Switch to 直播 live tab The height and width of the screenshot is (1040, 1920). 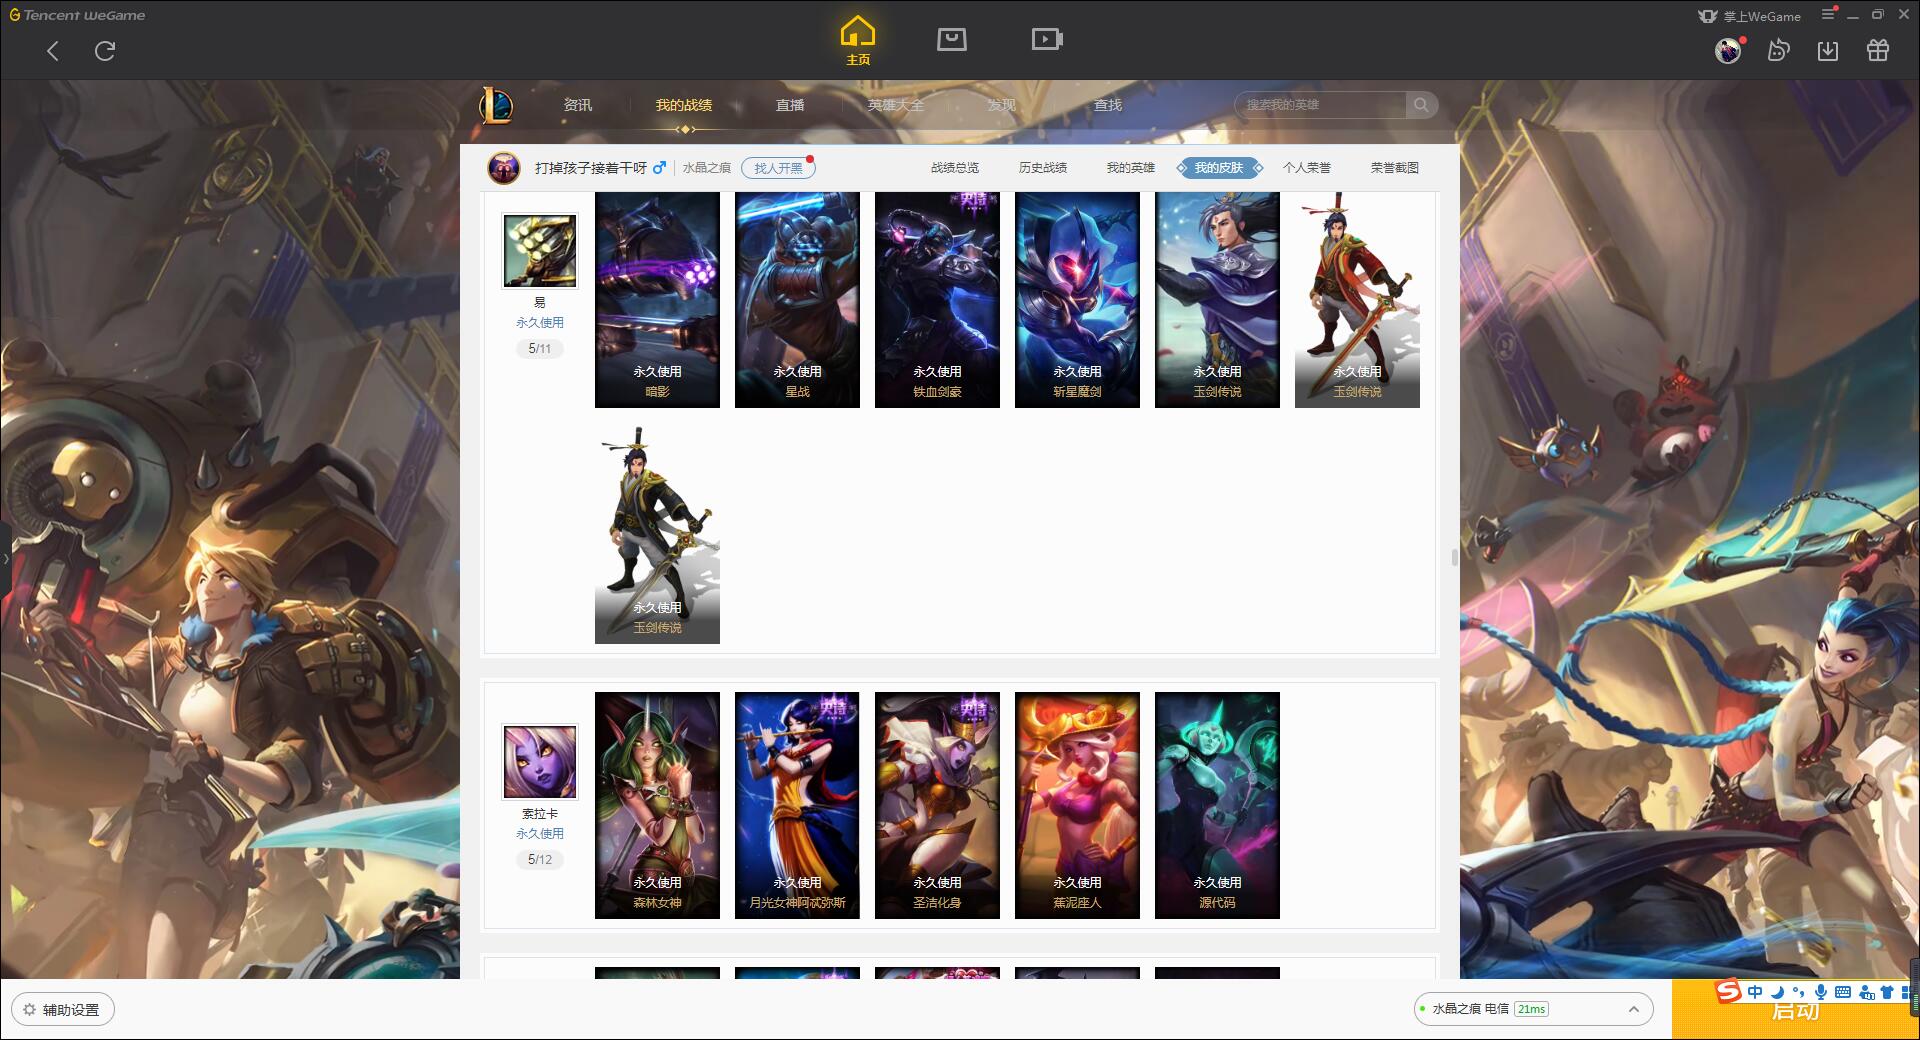point(790,105)
